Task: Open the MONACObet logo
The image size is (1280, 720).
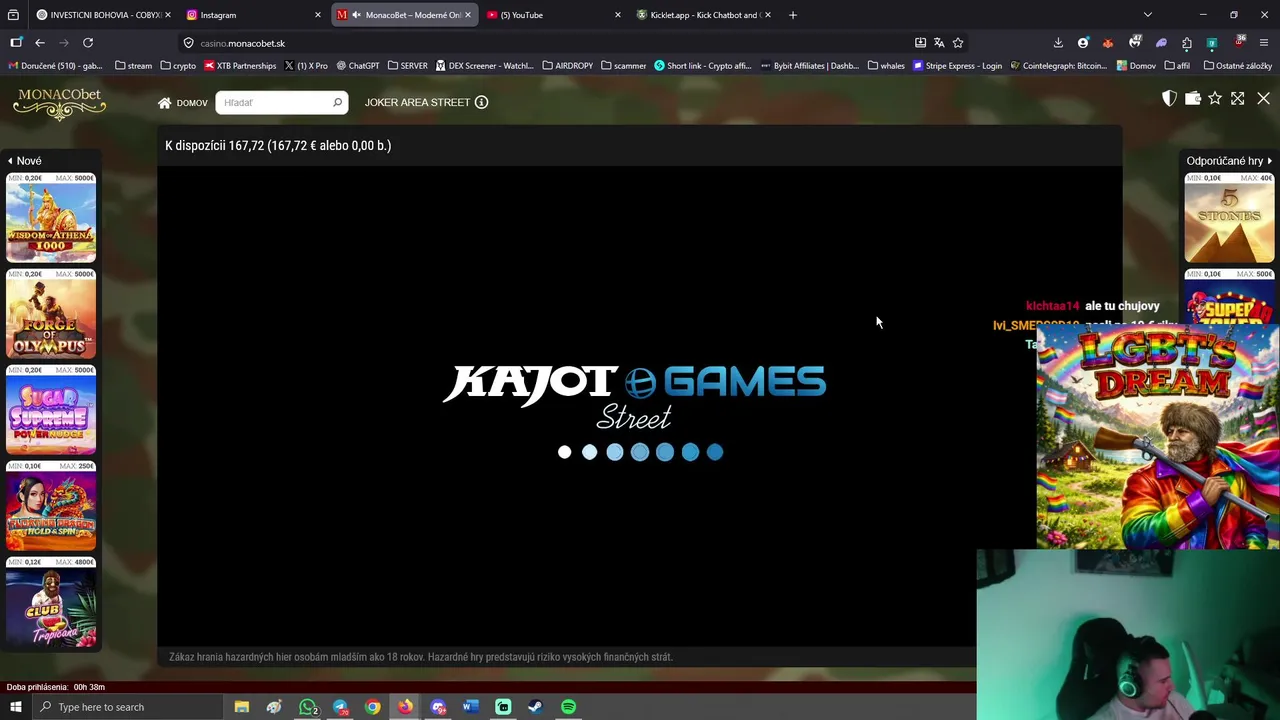Action: (x=59, y=103)
